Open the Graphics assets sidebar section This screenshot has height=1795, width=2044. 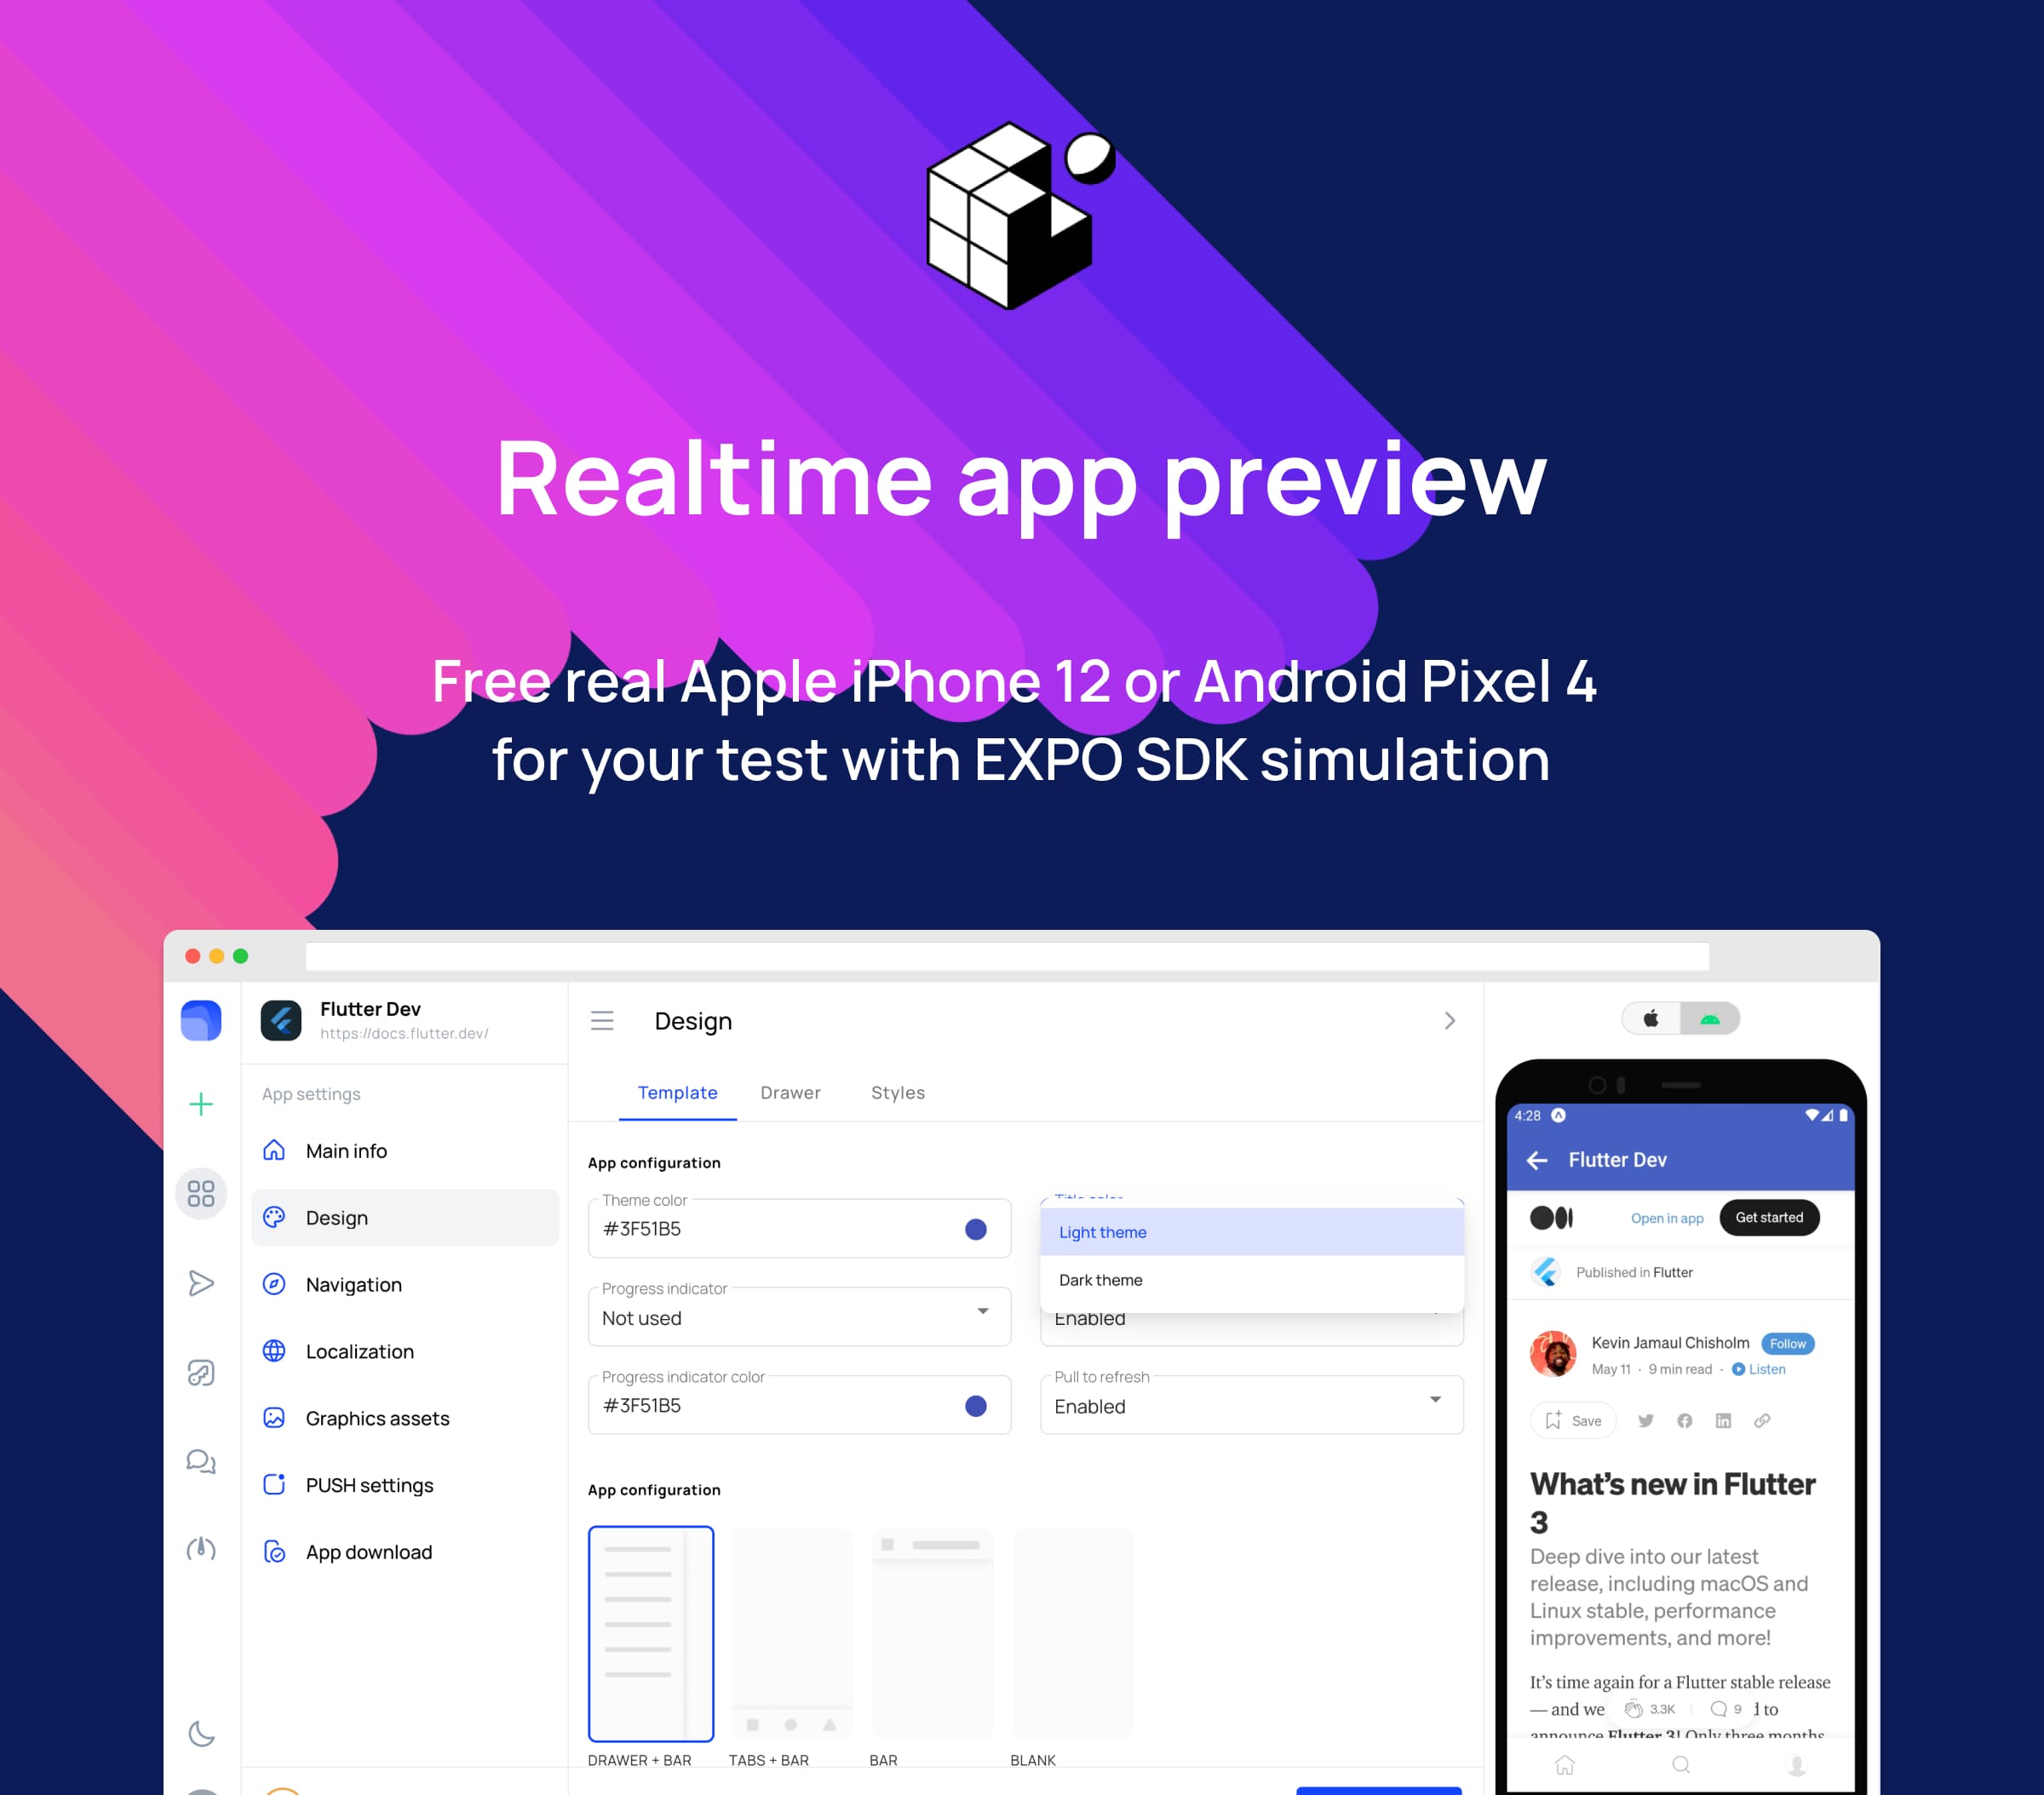pyautogui.click(x=379, y=1416)
